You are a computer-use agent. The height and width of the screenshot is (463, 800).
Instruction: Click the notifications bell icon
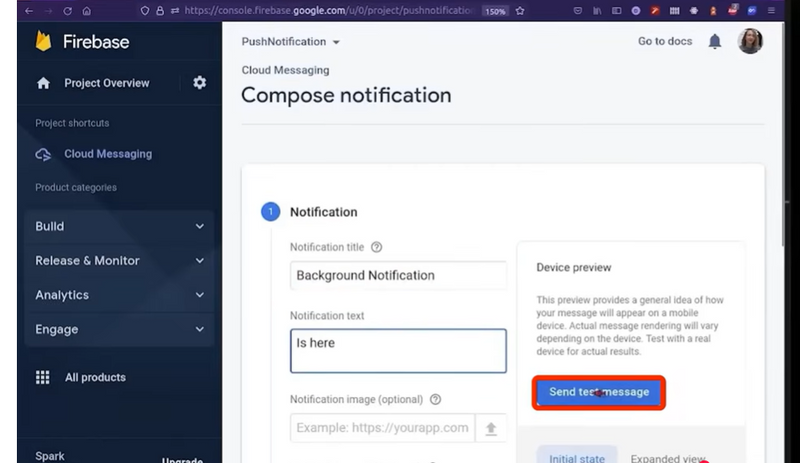point(714,42)
